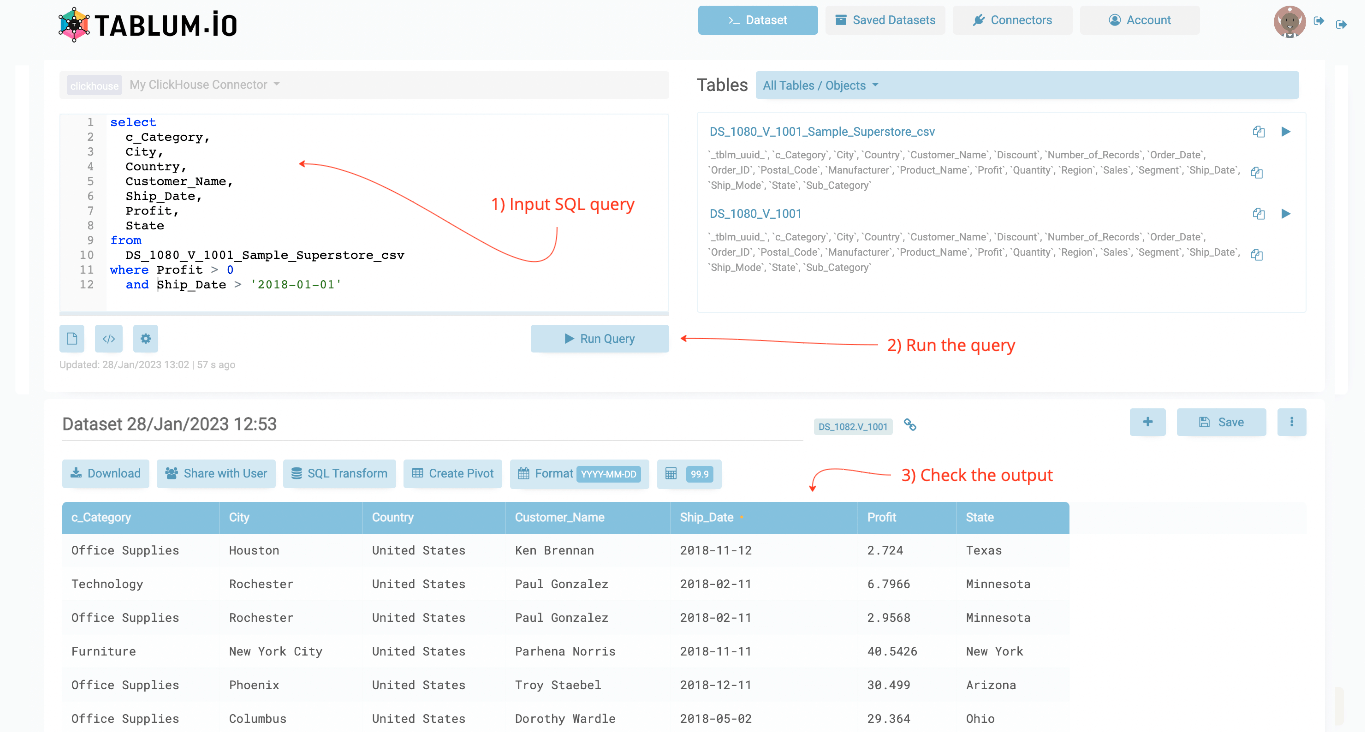The image size is (1365, 732).
Task: Format the SQL code with the </> icon
Action: coord(108,338)
